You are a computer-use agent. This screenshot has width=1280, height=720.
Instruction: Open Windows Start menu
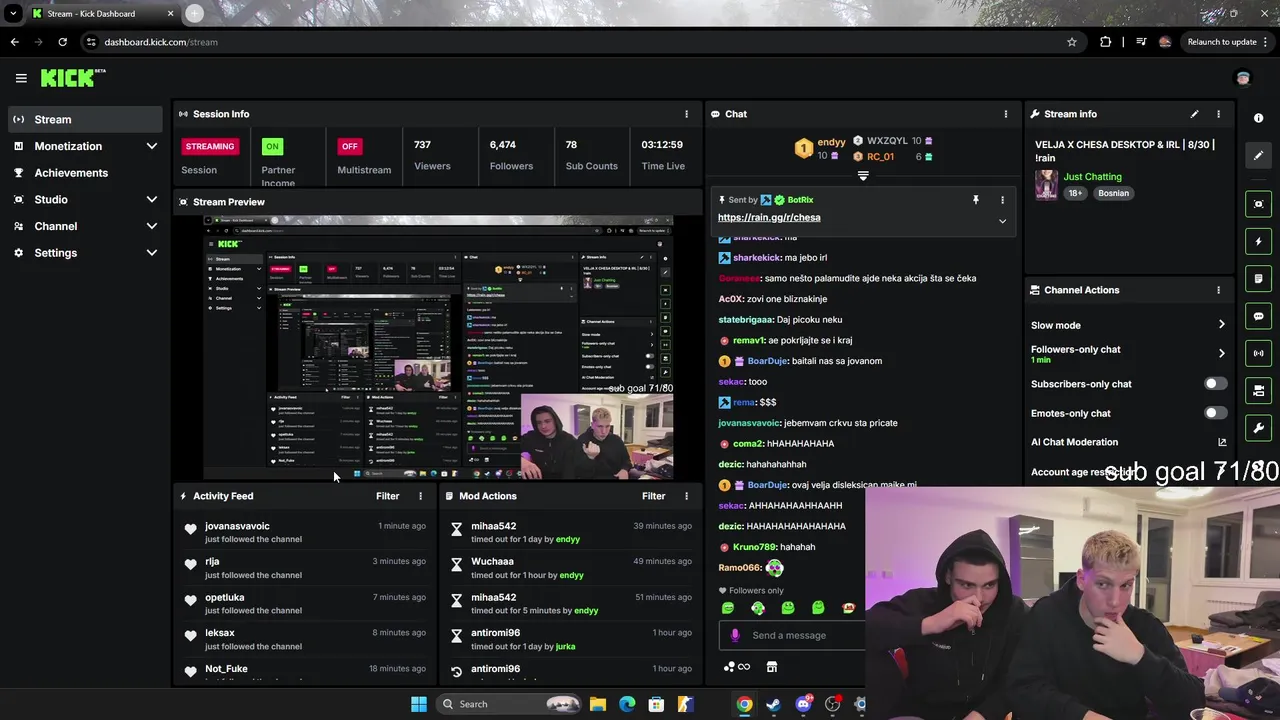(x=419, y=704)
